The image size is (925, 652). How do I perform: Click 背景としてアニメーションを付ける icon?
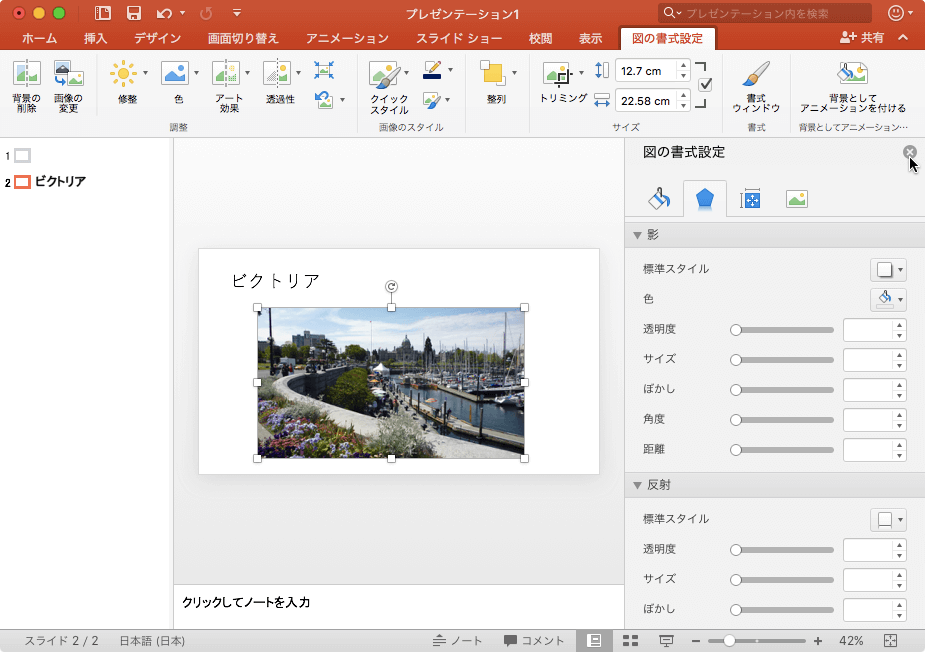(852, 84)
